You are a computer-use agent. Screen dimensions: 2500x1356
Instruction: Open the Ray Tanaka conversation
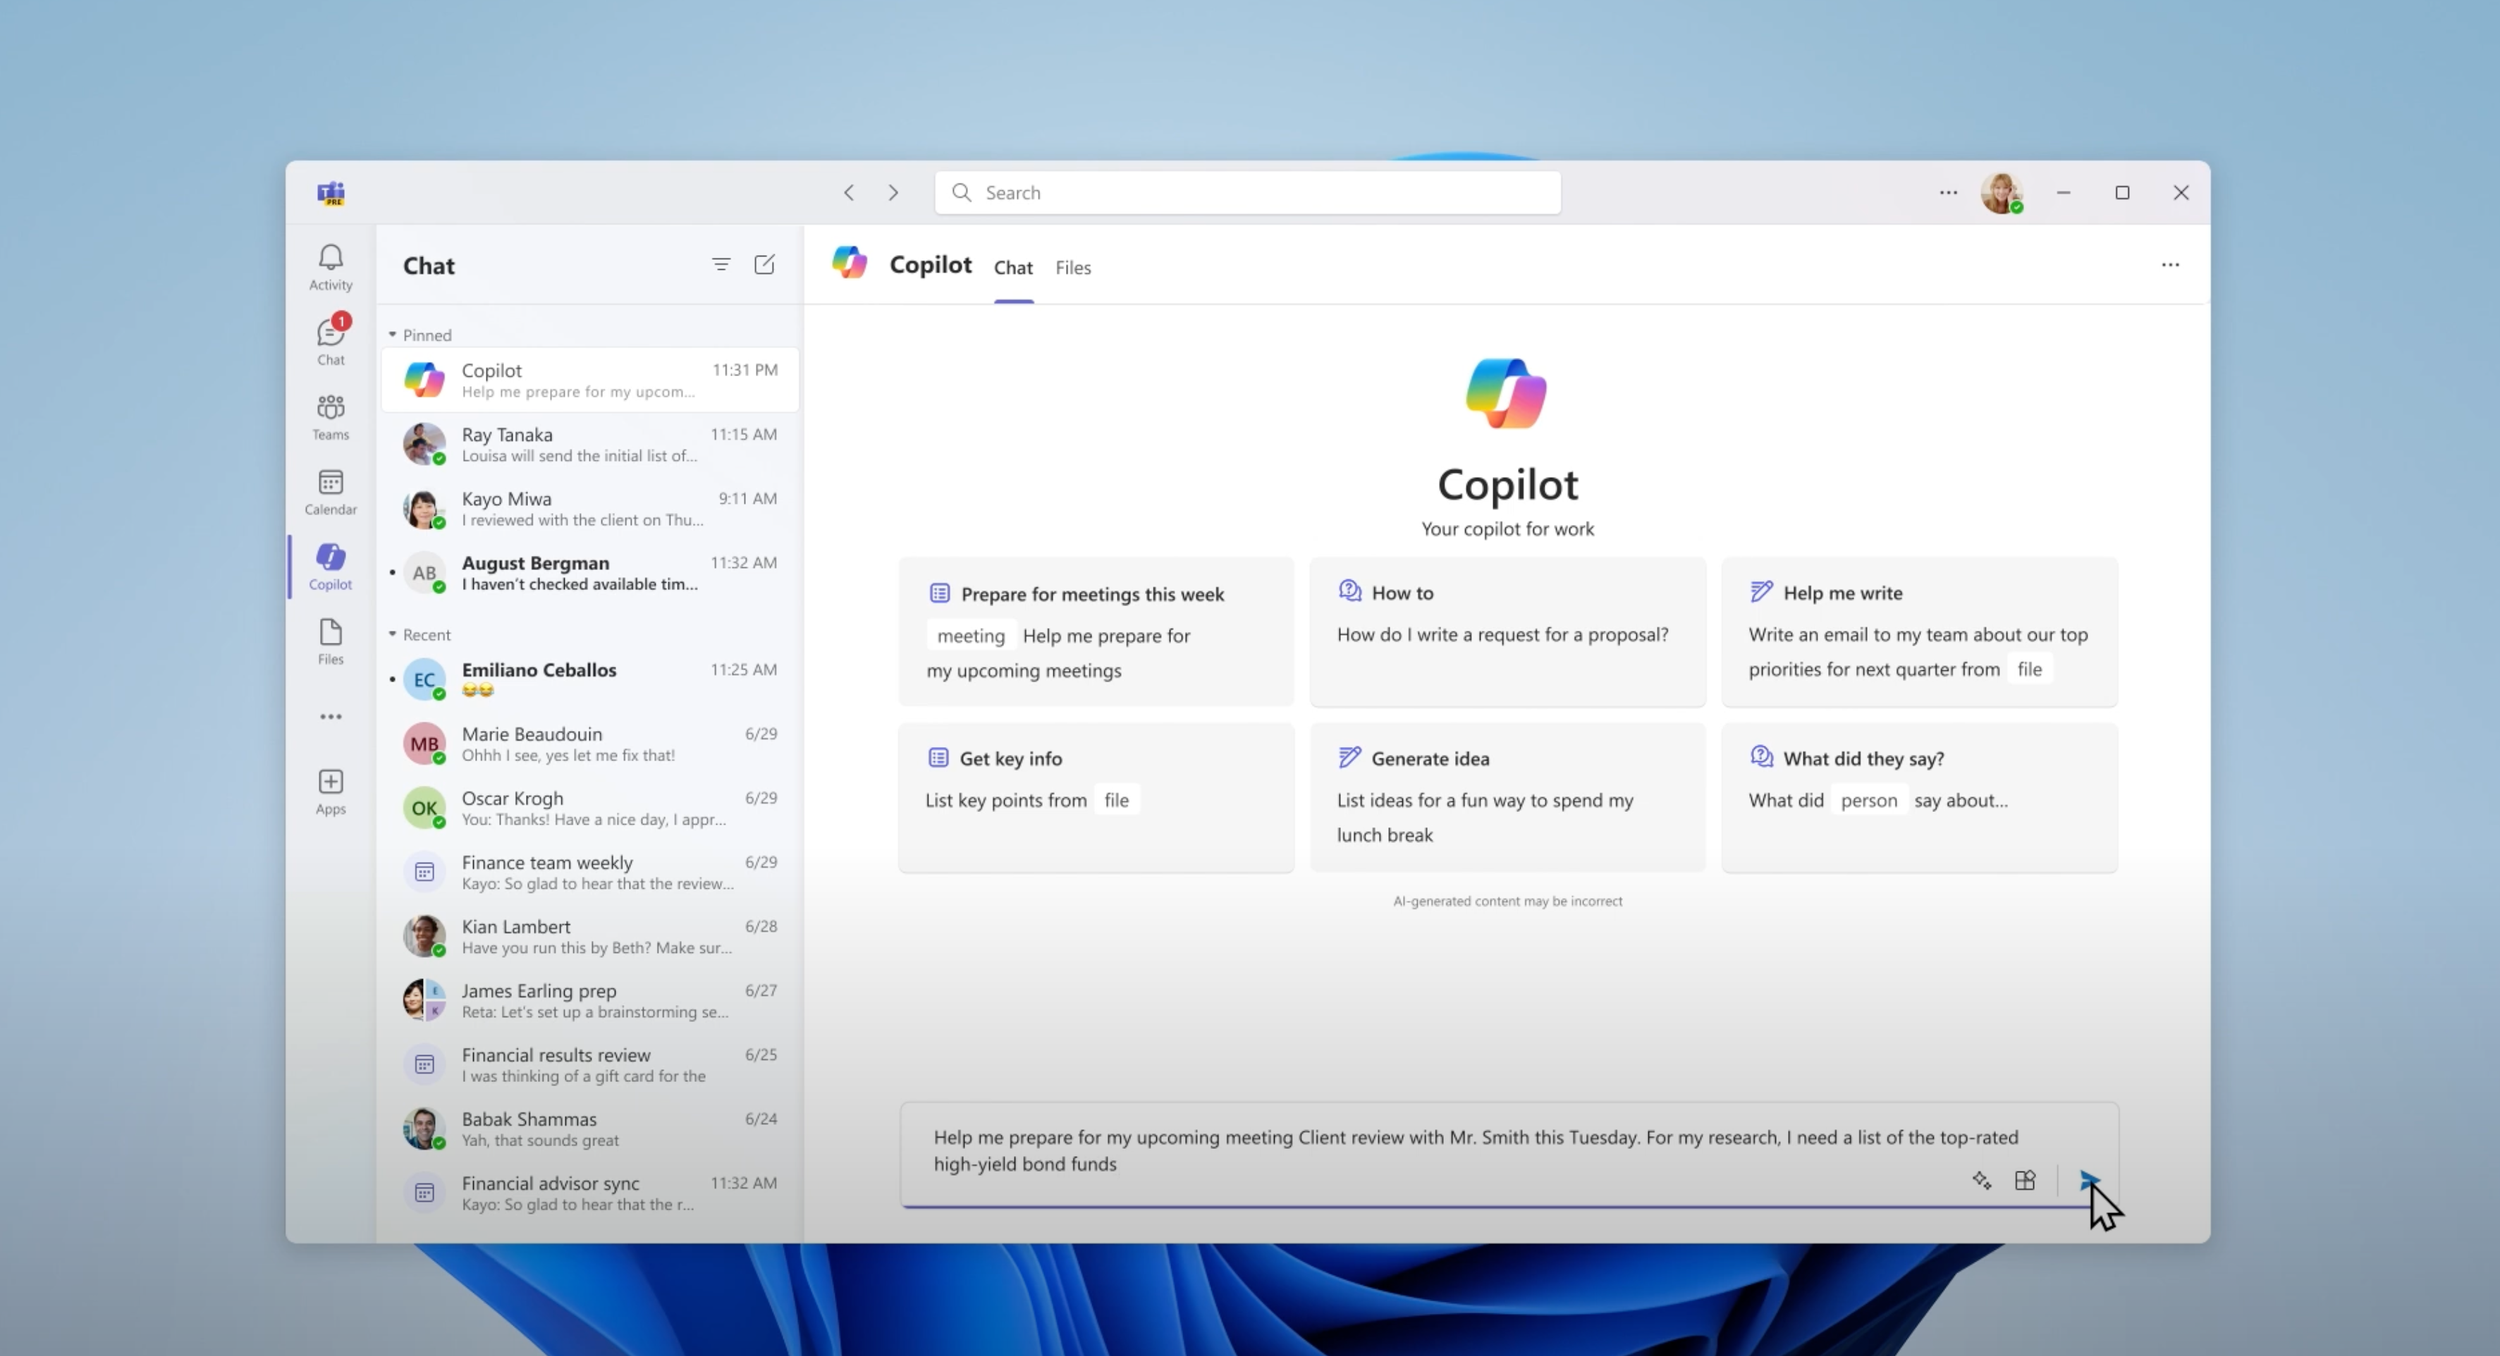click(590, 444)
